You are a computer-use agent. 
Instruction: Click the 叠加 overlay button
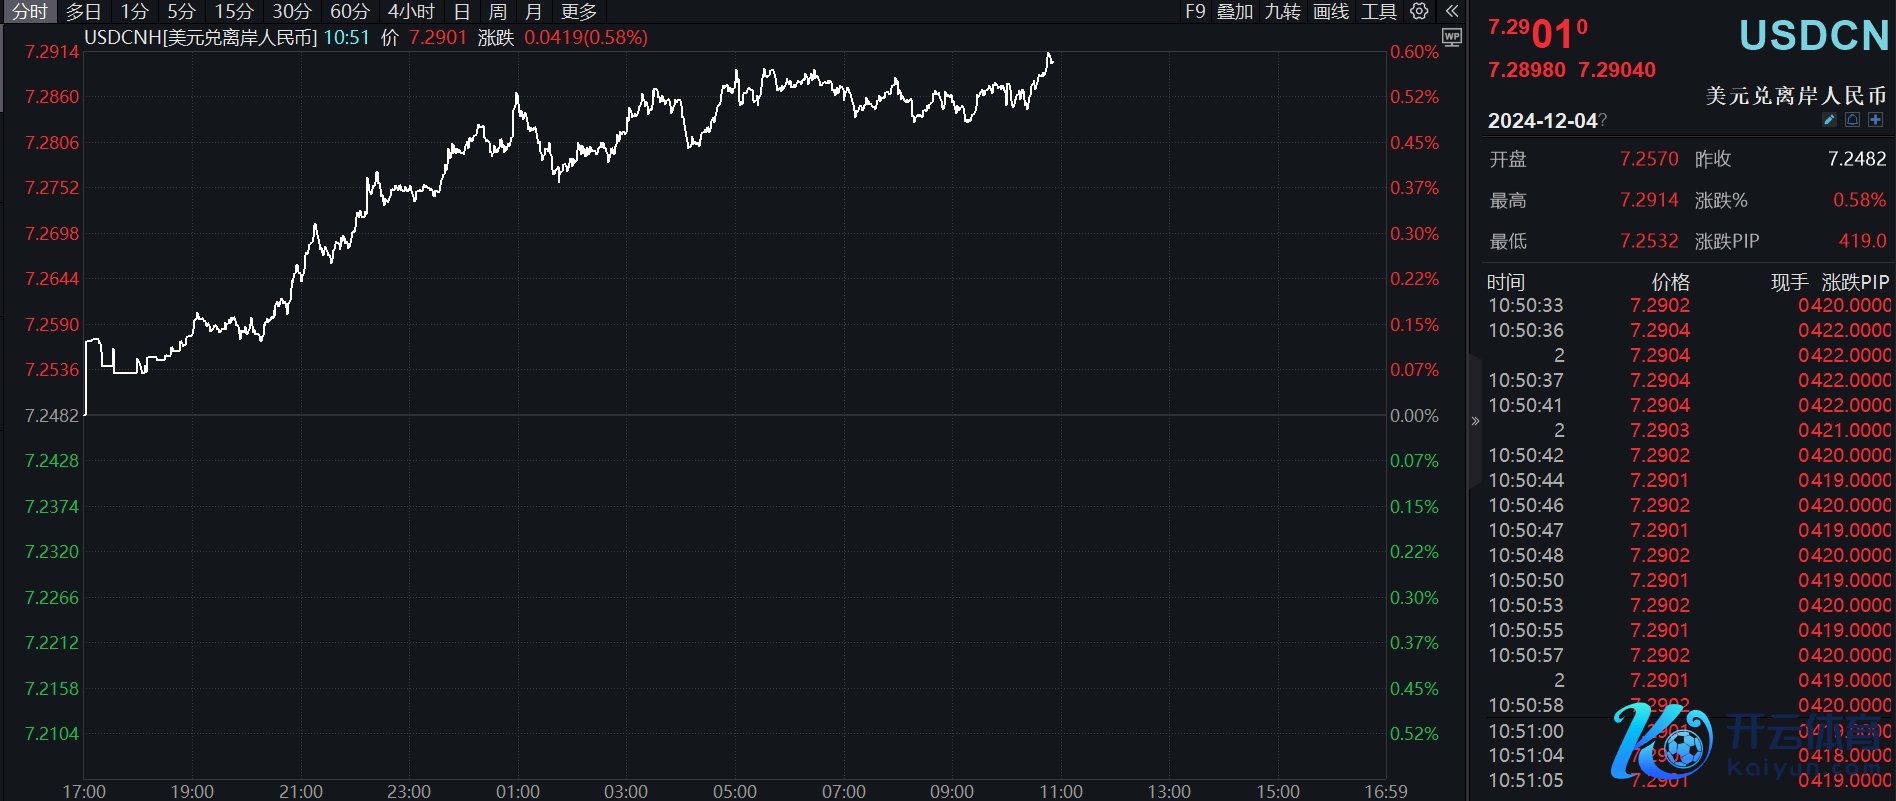pyautogui.click(x=1235, y=11)
